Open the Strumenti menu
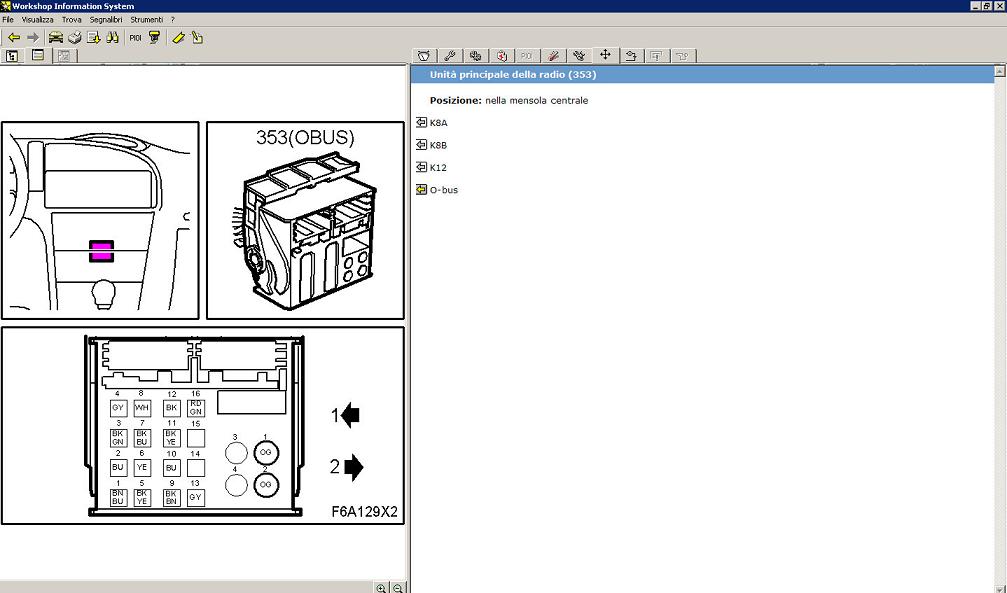The width and height of the screenshot is (1007, 593). (146, 20)
